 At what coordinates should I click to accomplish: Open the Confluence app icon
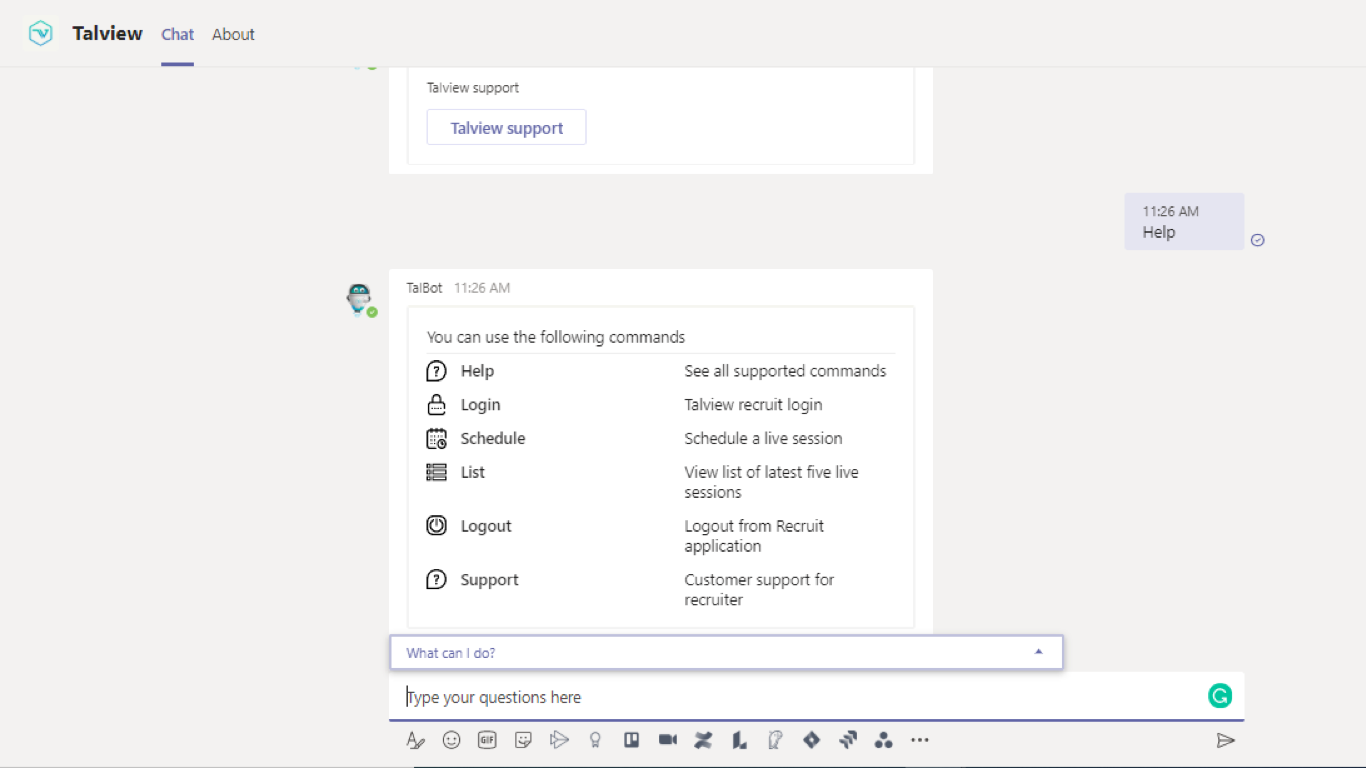click(x=703, y=740)
